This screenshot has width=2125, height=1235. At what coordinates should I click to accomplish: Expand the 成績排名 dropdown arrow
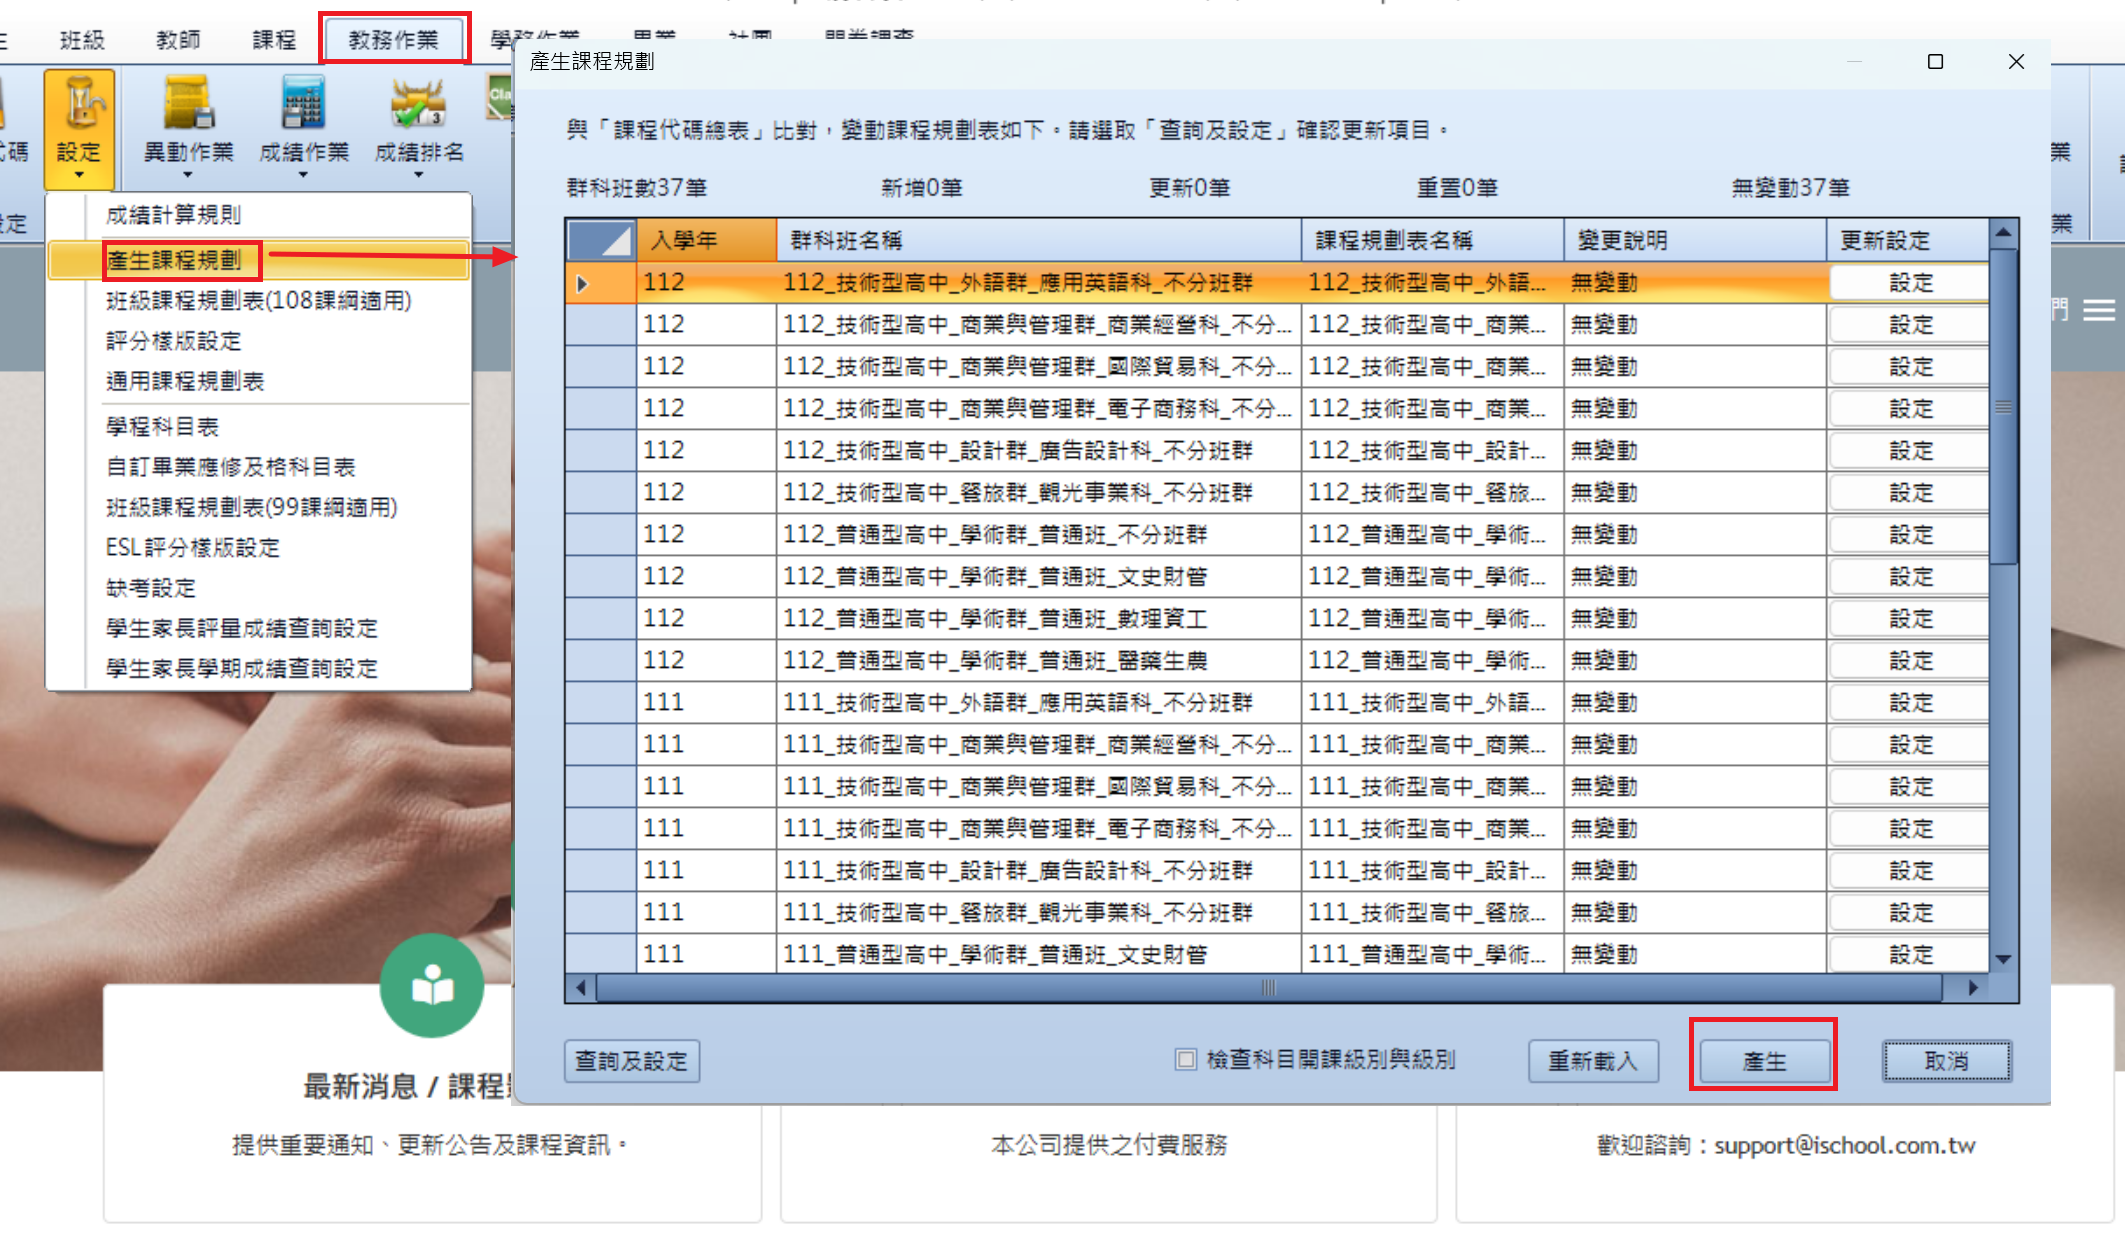(418, 176)
